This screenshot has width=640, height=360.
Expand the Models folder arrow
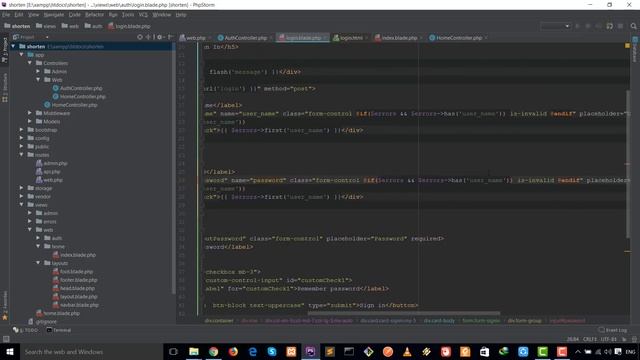(30, 121)
